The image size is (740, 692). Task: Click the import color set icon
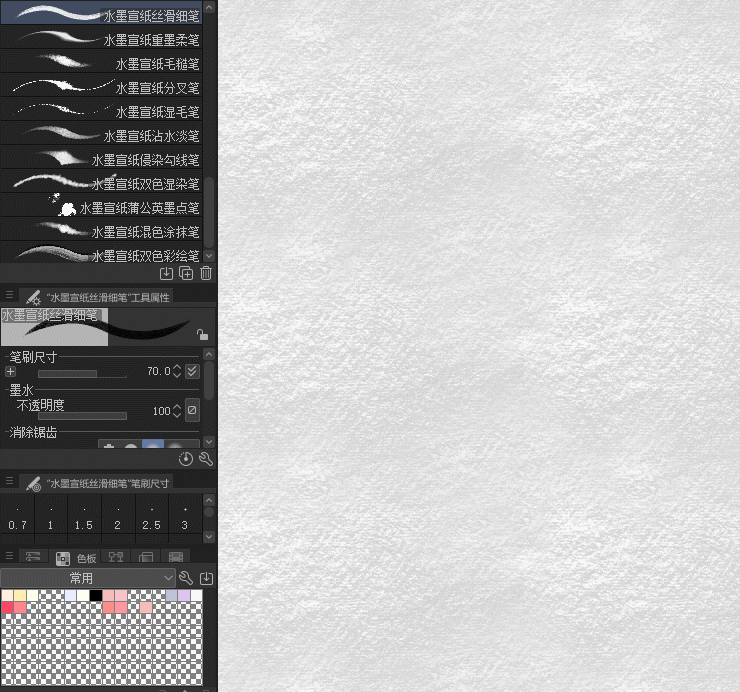207,578
